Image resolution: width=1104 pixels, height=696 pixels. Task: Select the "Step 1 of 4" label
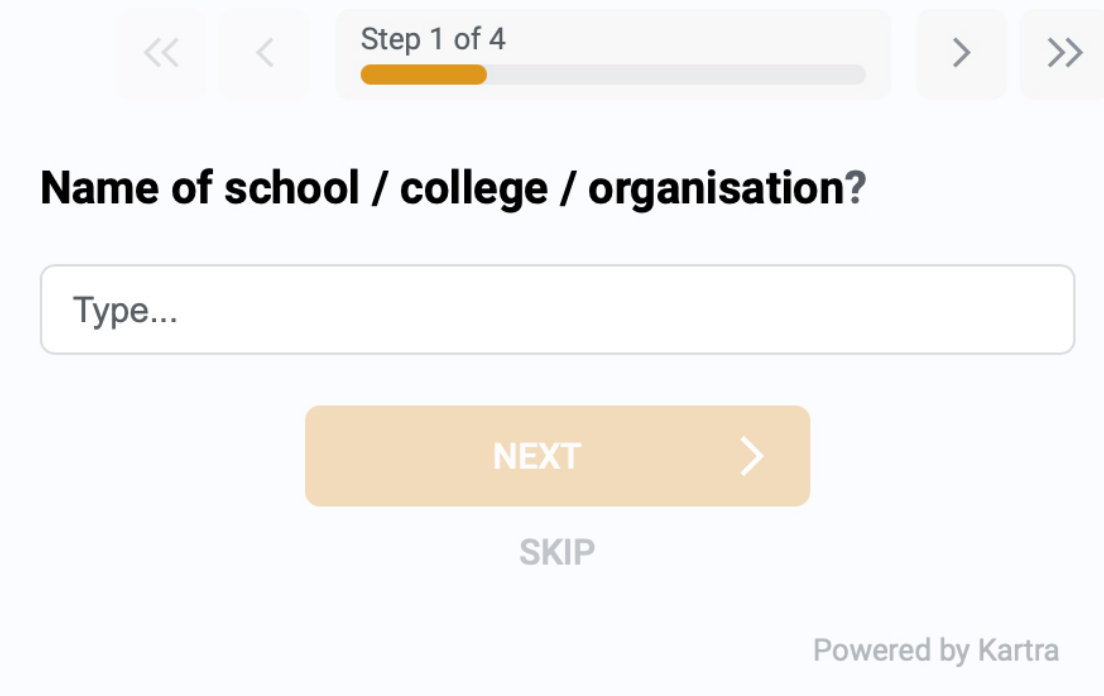[x=433, y=40]
